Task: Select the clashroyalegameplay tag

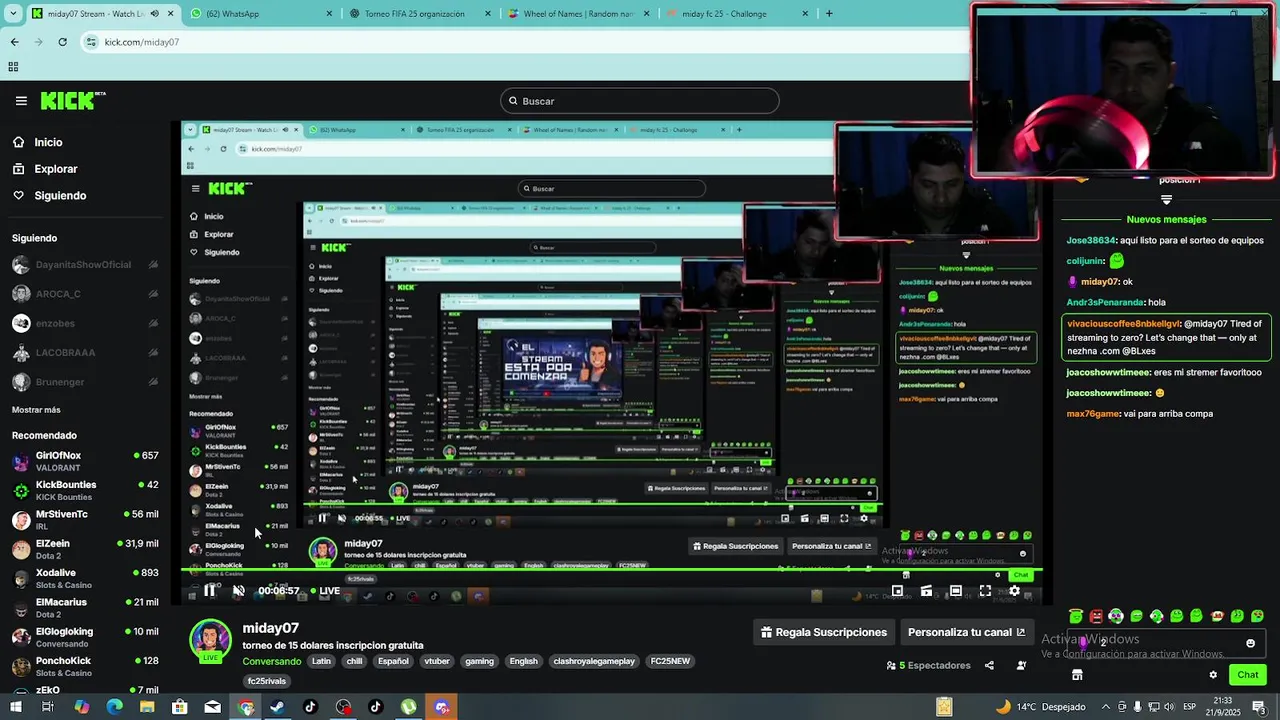Action: [x=594, y=661]
